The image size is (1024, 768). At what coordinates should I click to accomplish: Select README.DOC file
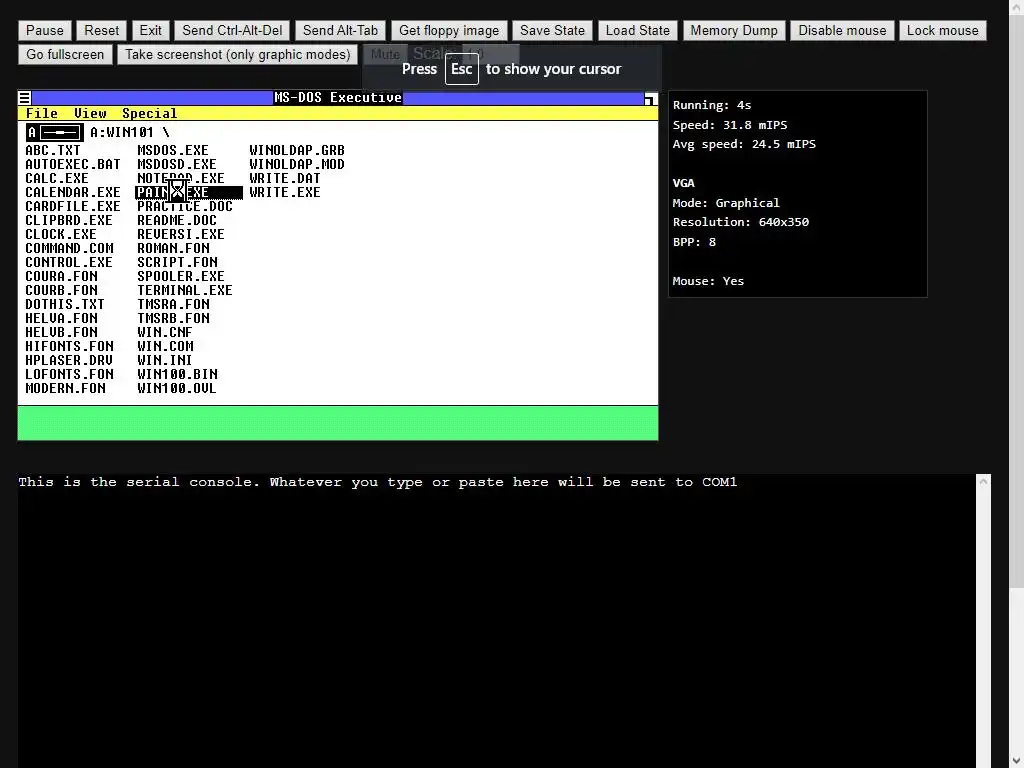click(177, 221)
